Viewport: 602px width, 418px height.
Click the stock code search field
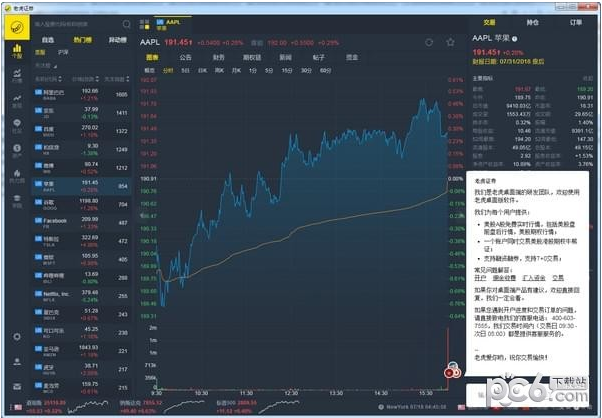77,24
